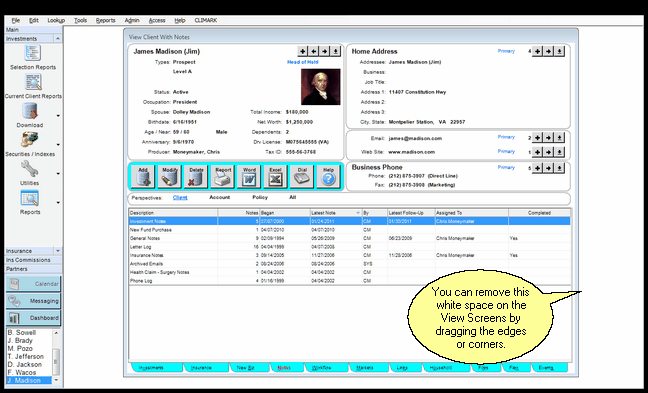
Task: Open the Tools menu
Action: 80,20
